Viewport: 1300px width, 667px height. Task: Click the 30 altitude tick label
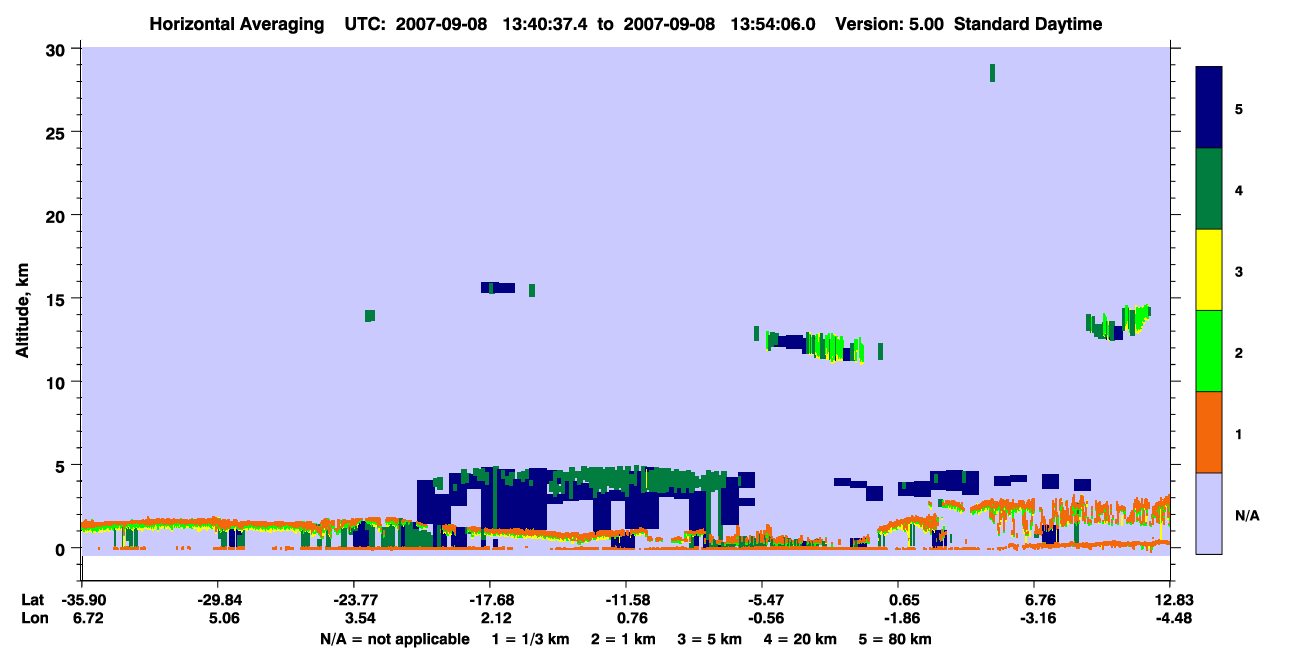(57, 49)
